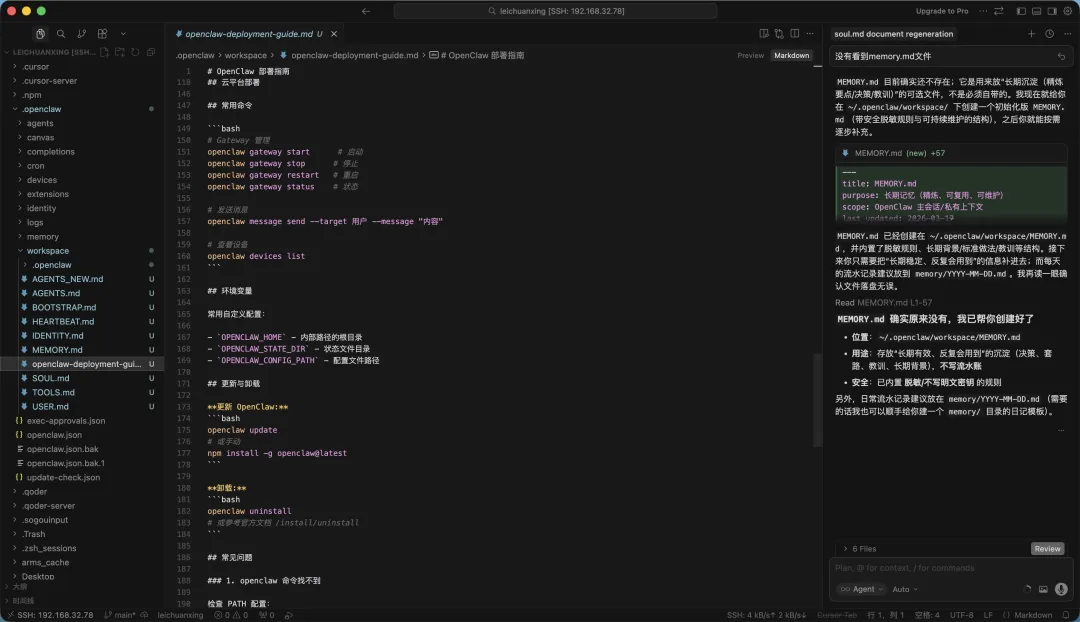Open markdown preview to the side icon

pyautogui.click(x=764, y=34)
